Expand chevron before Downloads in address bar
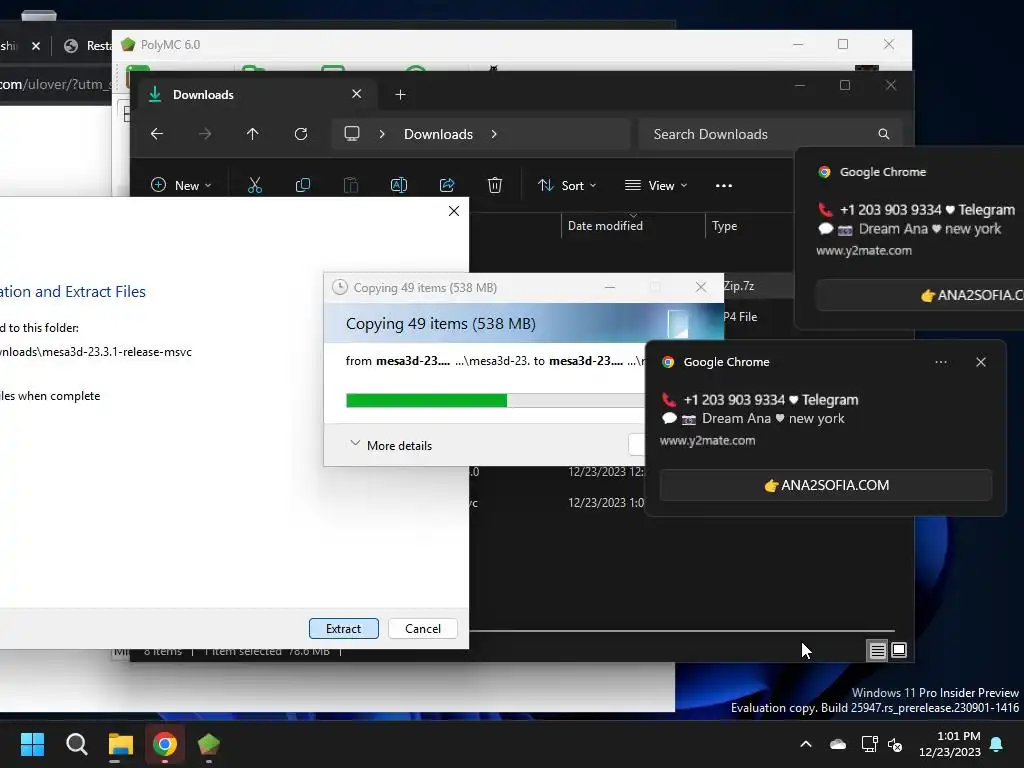This screenshot has height=768, width=1024. pyautogui.click(x=382, y=134)
